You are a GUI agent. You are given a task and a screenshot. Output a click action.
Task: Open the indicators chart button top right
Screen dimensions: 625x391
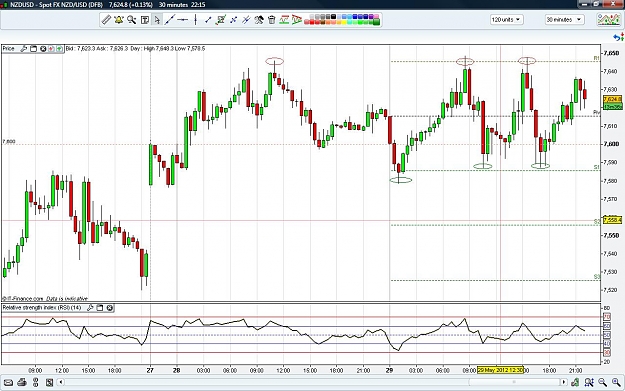pyautogui.click(x=609, y=20)
